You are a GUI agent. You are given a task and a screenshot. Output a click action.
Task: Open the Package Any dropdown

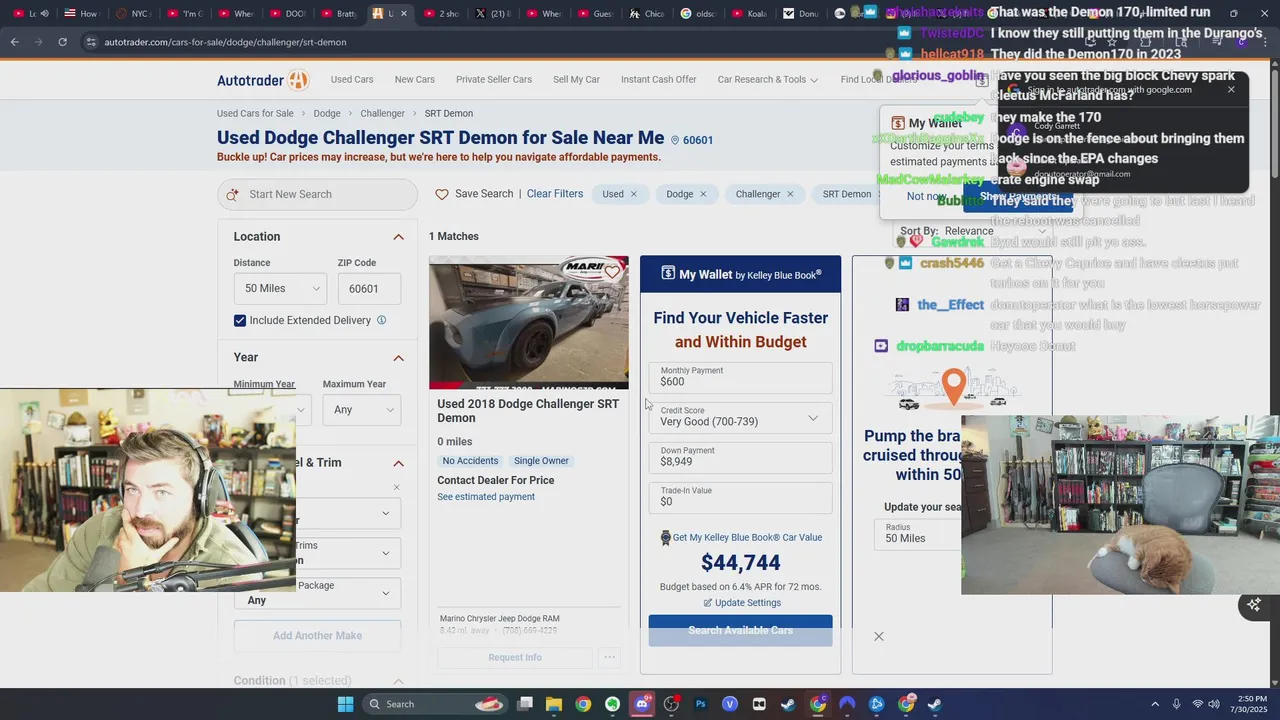pyautogui.click(x=318, y=593)
